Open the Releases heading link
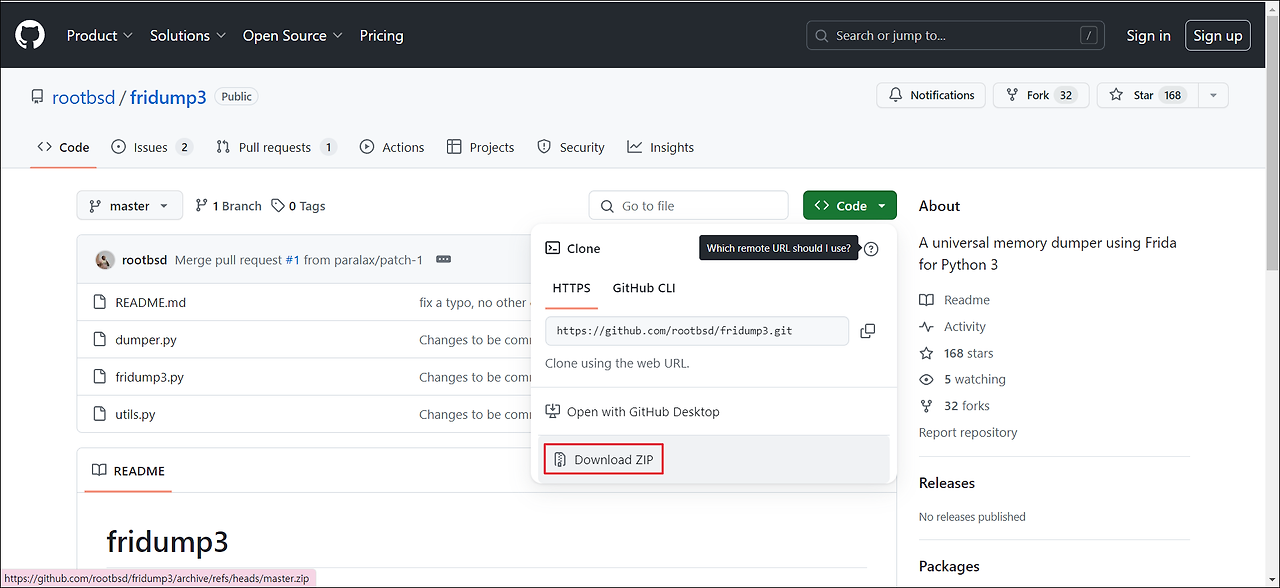Image resolution: width=1280 pixels, height=588 pixels. pyautogui.click(x=947, y=483)
